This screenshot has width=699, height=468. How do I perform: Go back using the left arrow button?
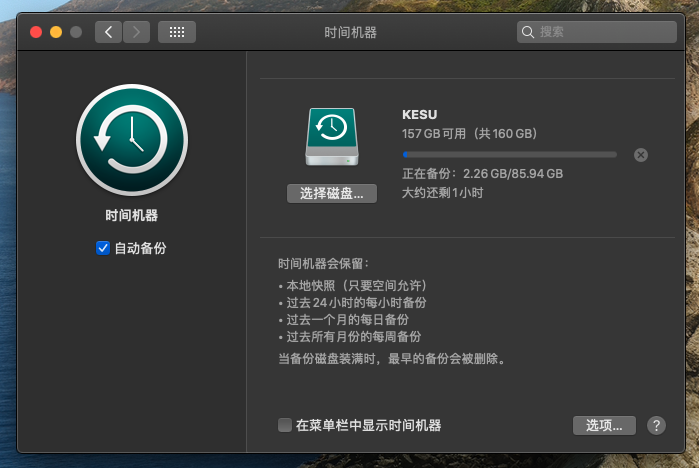click(109, 32)
